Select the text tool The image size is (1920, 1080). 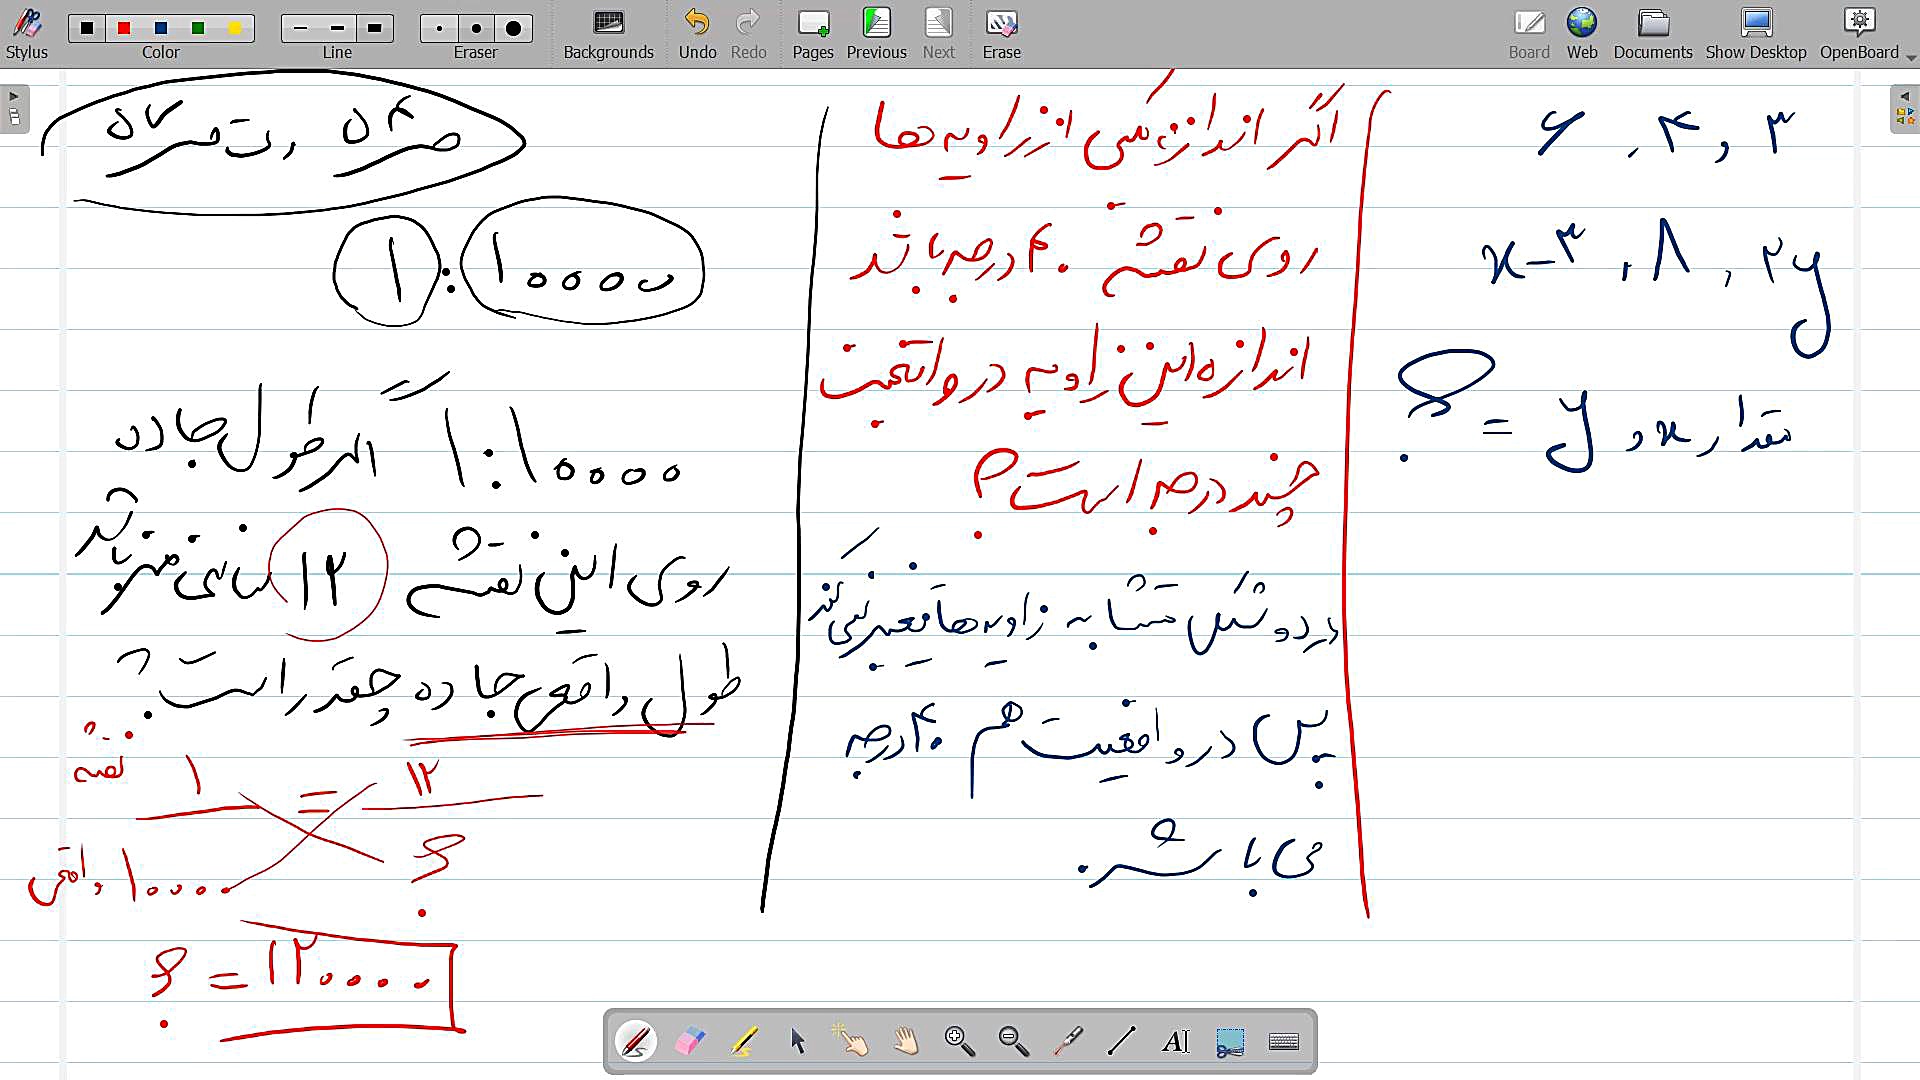click(1176, 1042)
